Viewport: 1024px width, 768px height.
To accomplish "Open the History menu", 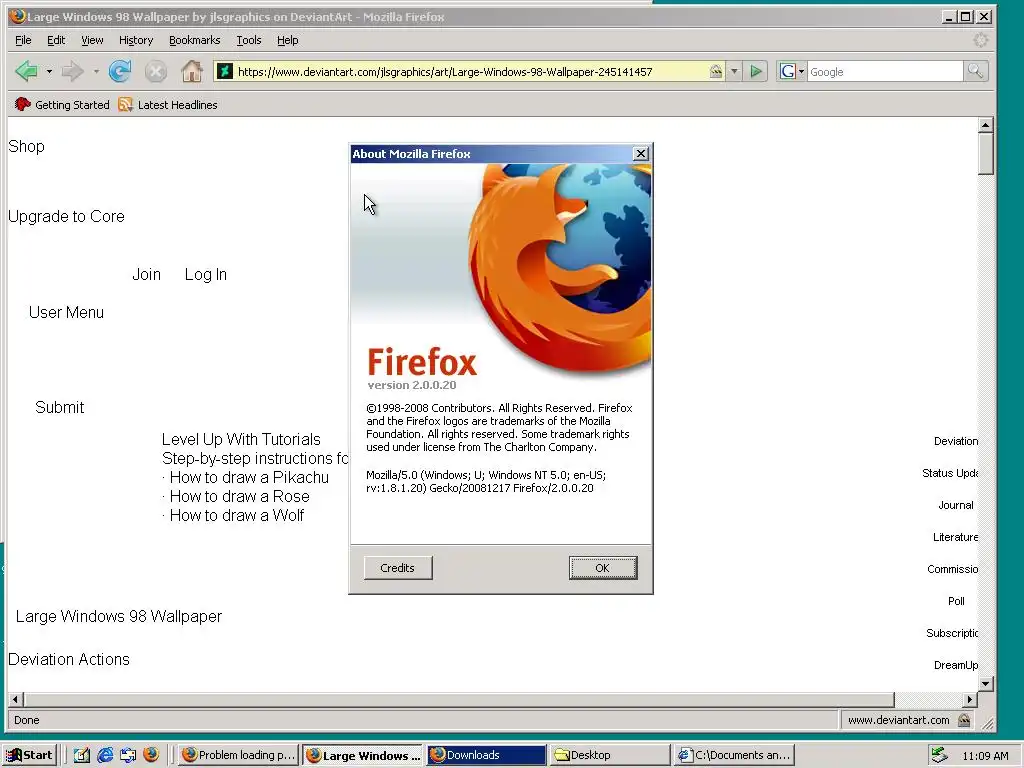I will tap(136, 40).
